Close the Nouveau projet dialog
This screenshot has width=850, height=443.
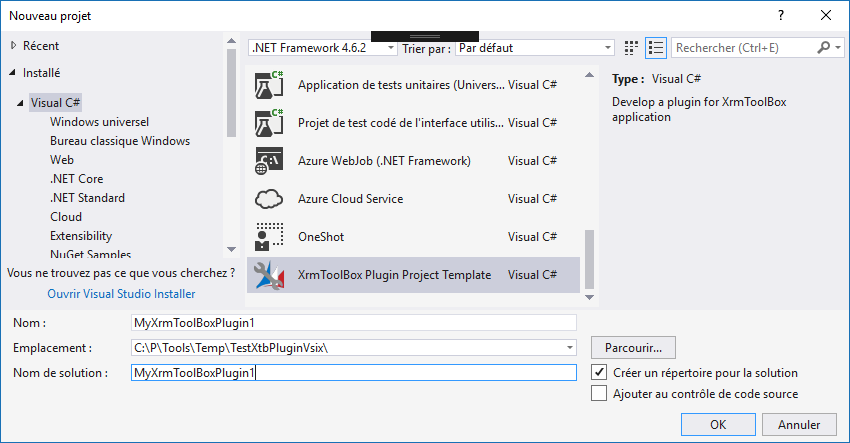point(826,15)
